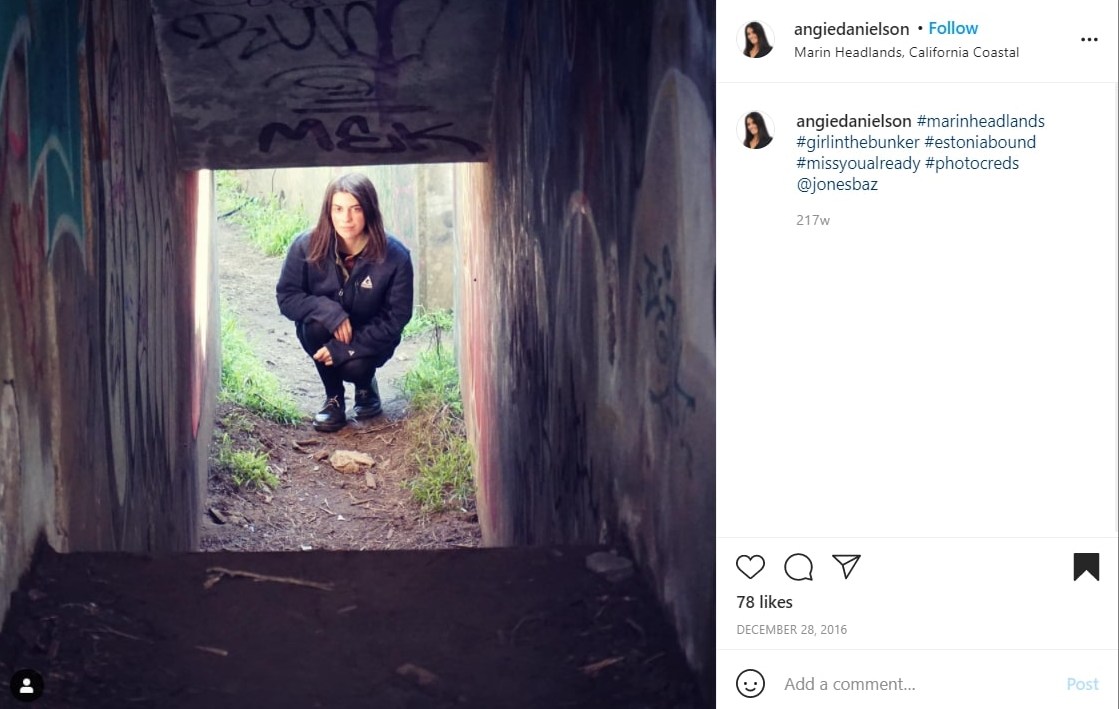The height and width of the screenshot is (709, 1119).
Task: Visit the @jonesbaz profile mention
Action: [x=837, y=184]
